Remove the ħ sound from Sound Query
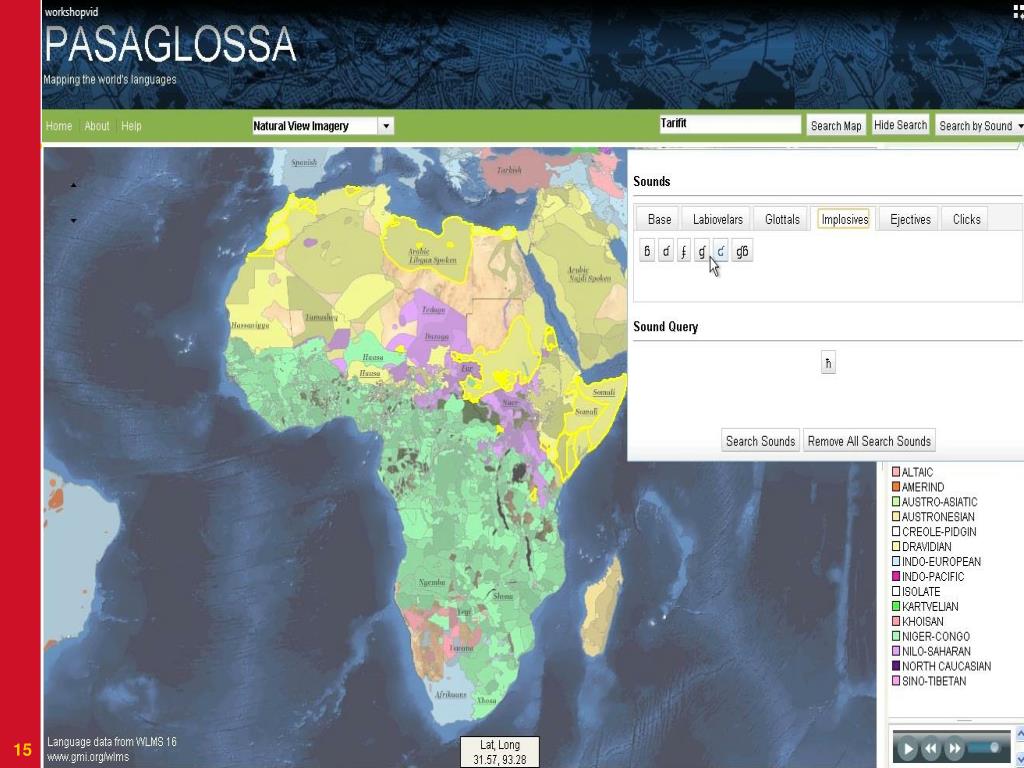This screenshot has width=1024, height=768. (x=828, y=363)
